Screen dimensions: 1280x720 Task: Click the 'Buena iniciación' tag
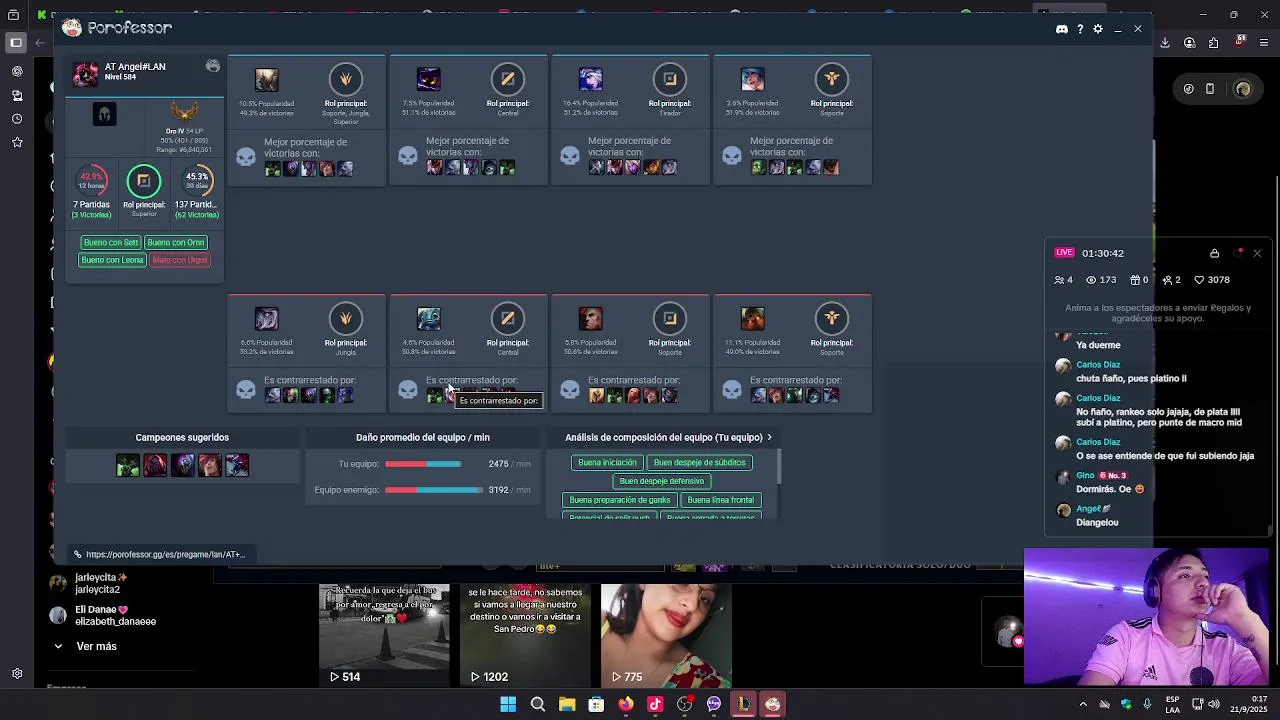pyautogui.click(x=607, y=463)
